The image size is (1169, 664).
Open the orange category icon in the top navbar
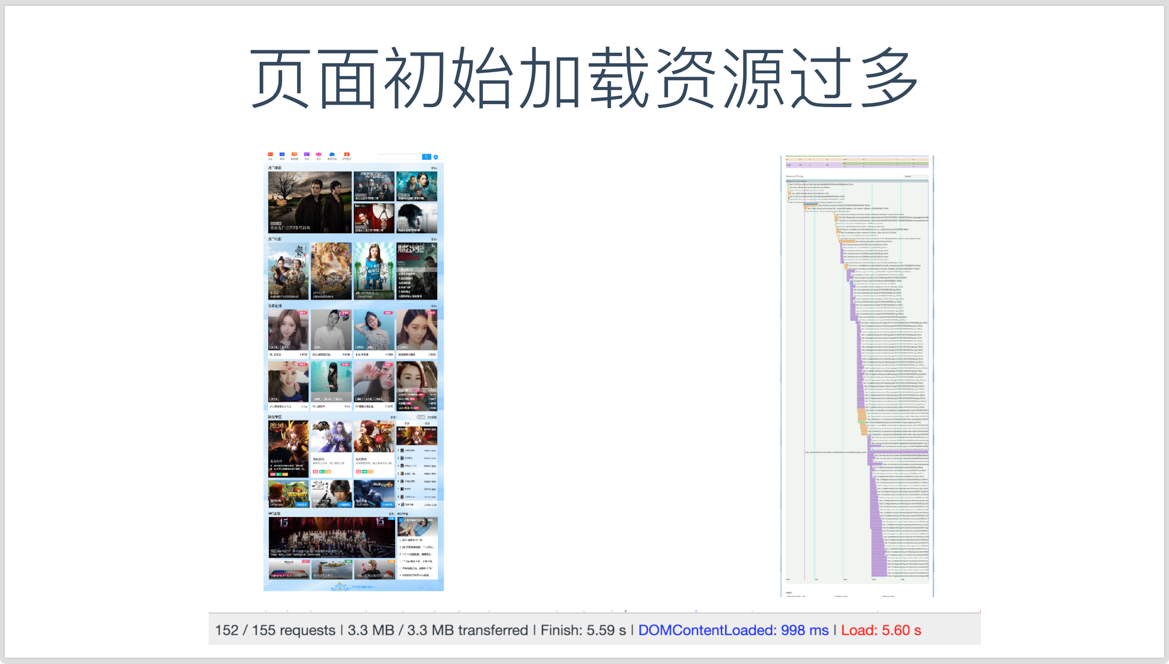pyautogui.click(x=294, y=155)
